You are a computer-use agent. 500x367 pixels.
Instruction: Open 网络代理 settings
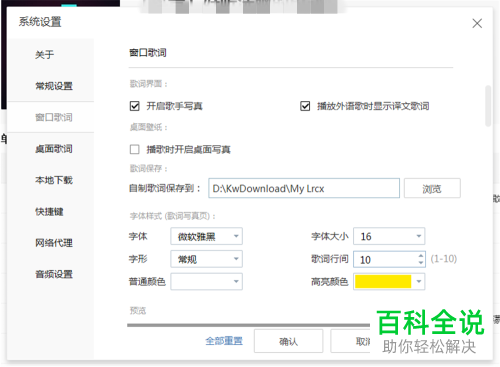tap(54, 243)
